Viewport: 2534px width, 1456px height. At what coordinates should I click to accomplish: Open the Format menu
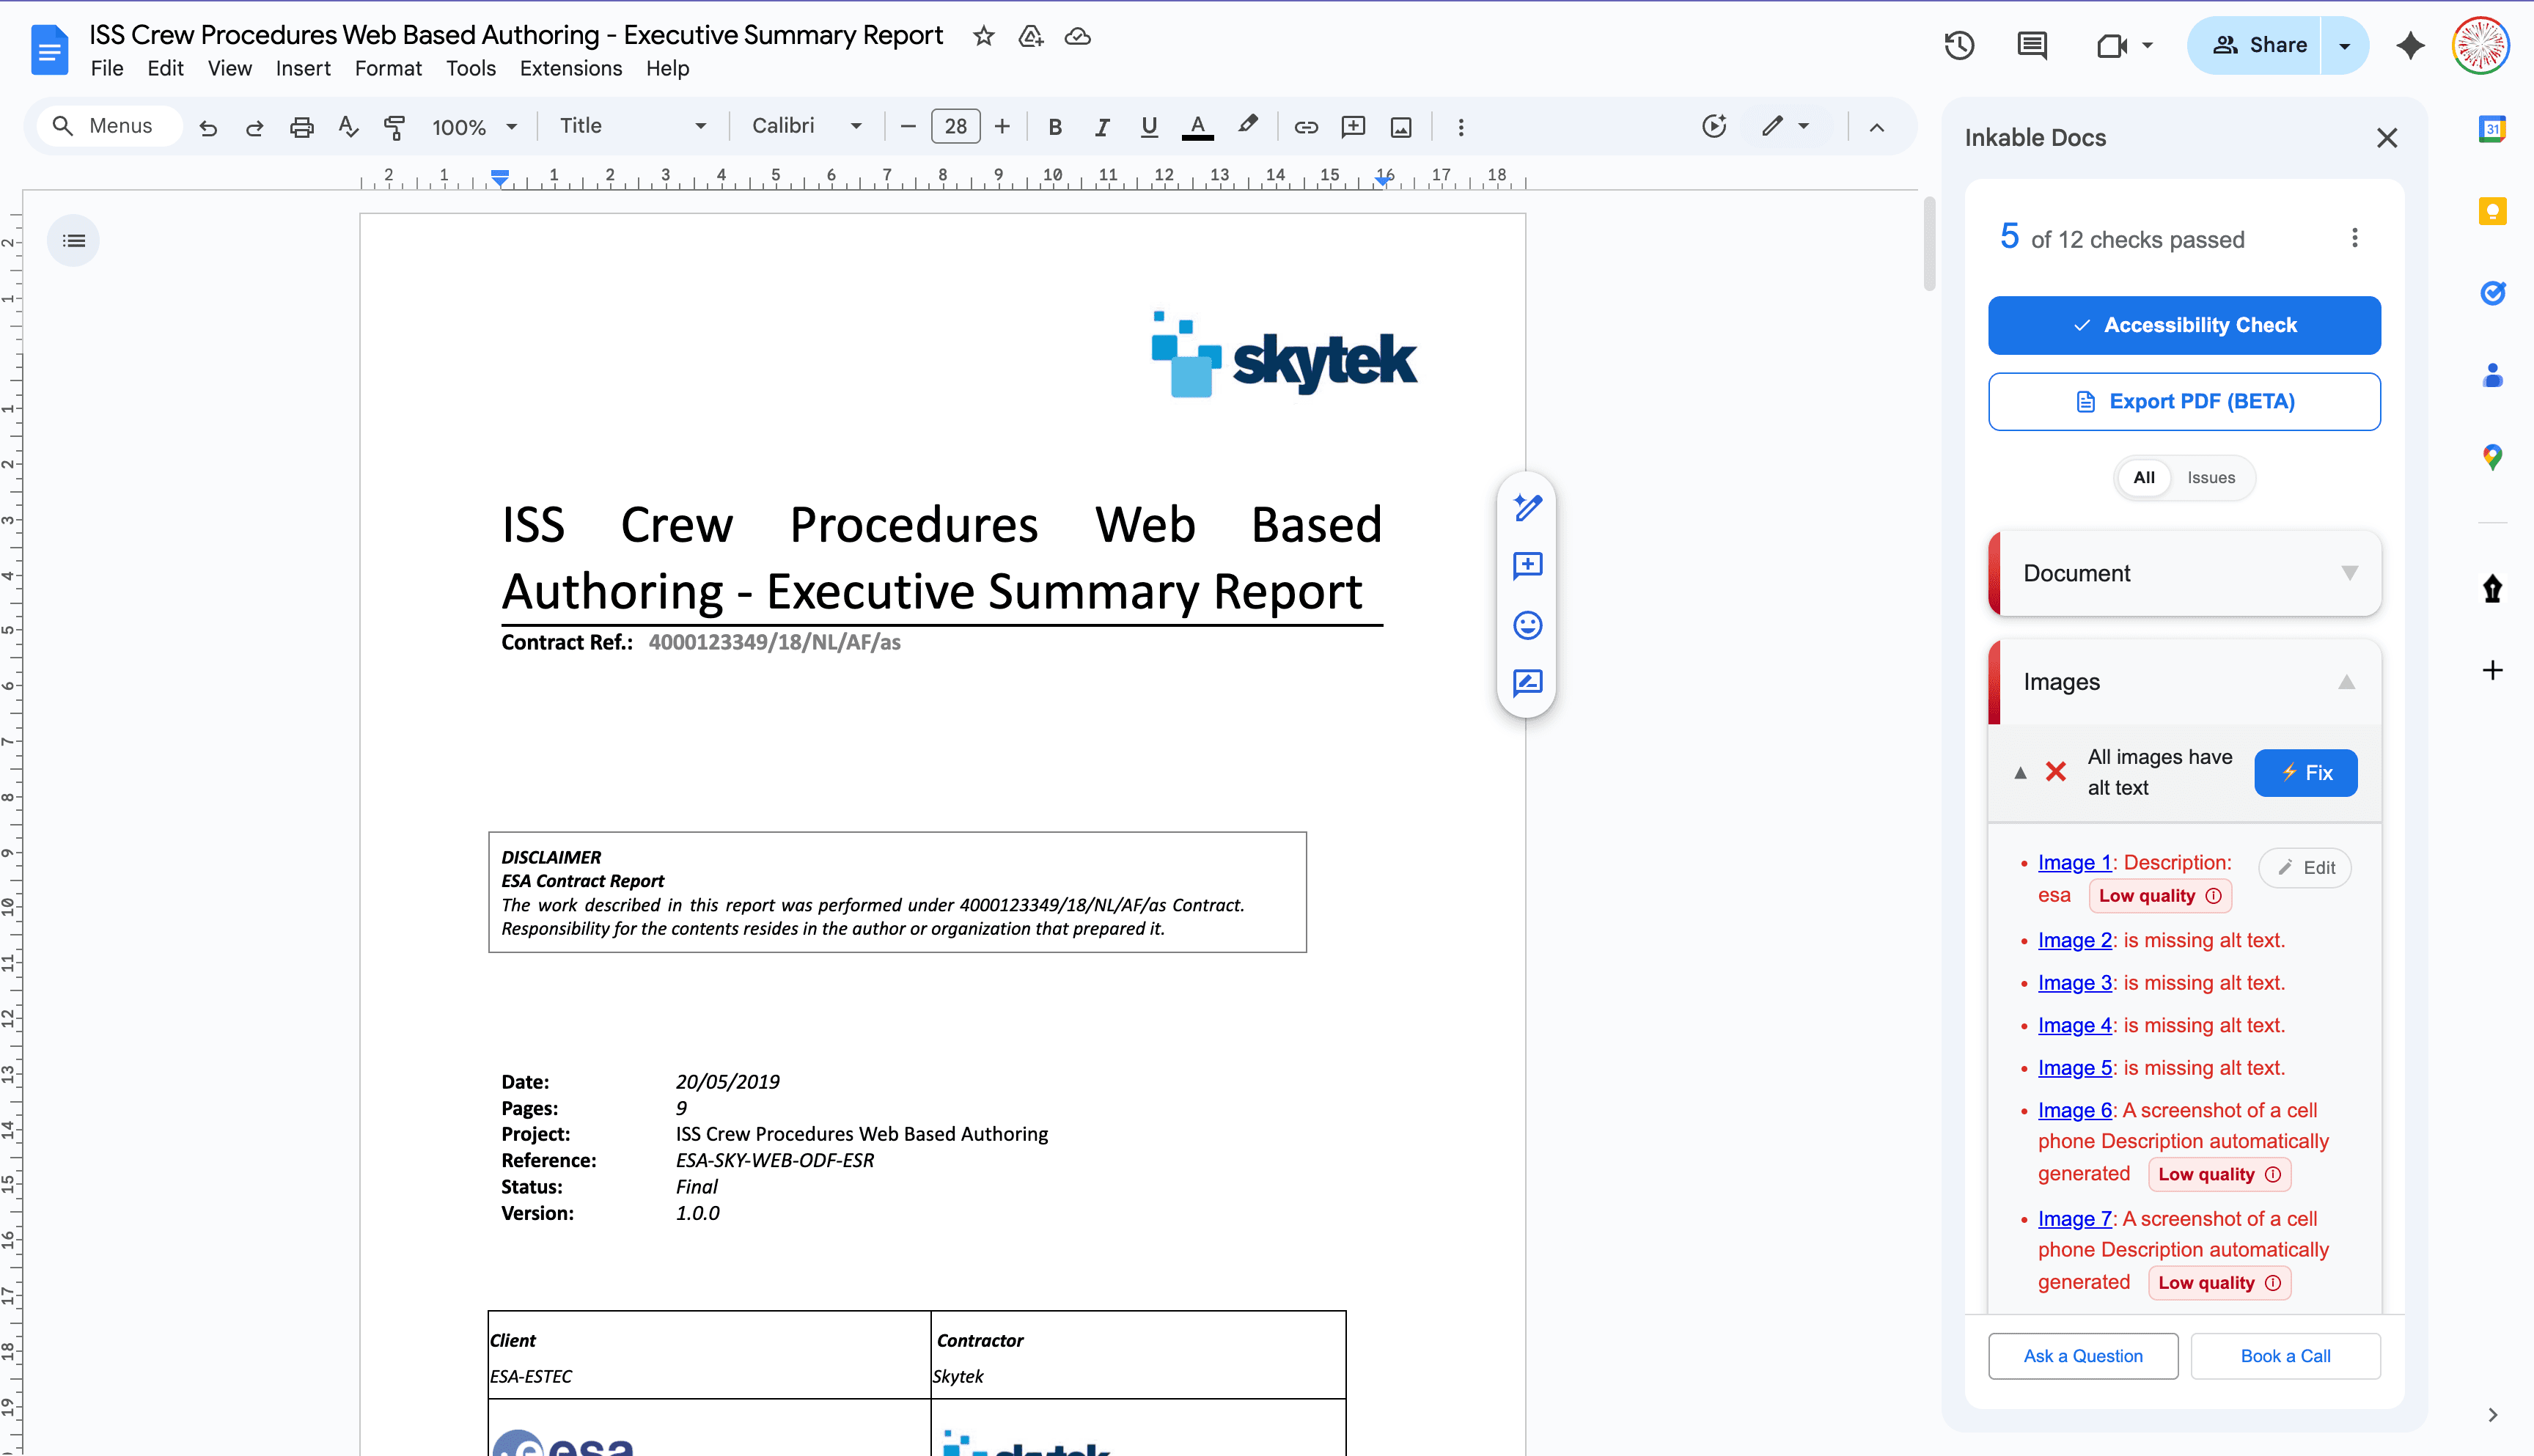(x=388, y=68)
